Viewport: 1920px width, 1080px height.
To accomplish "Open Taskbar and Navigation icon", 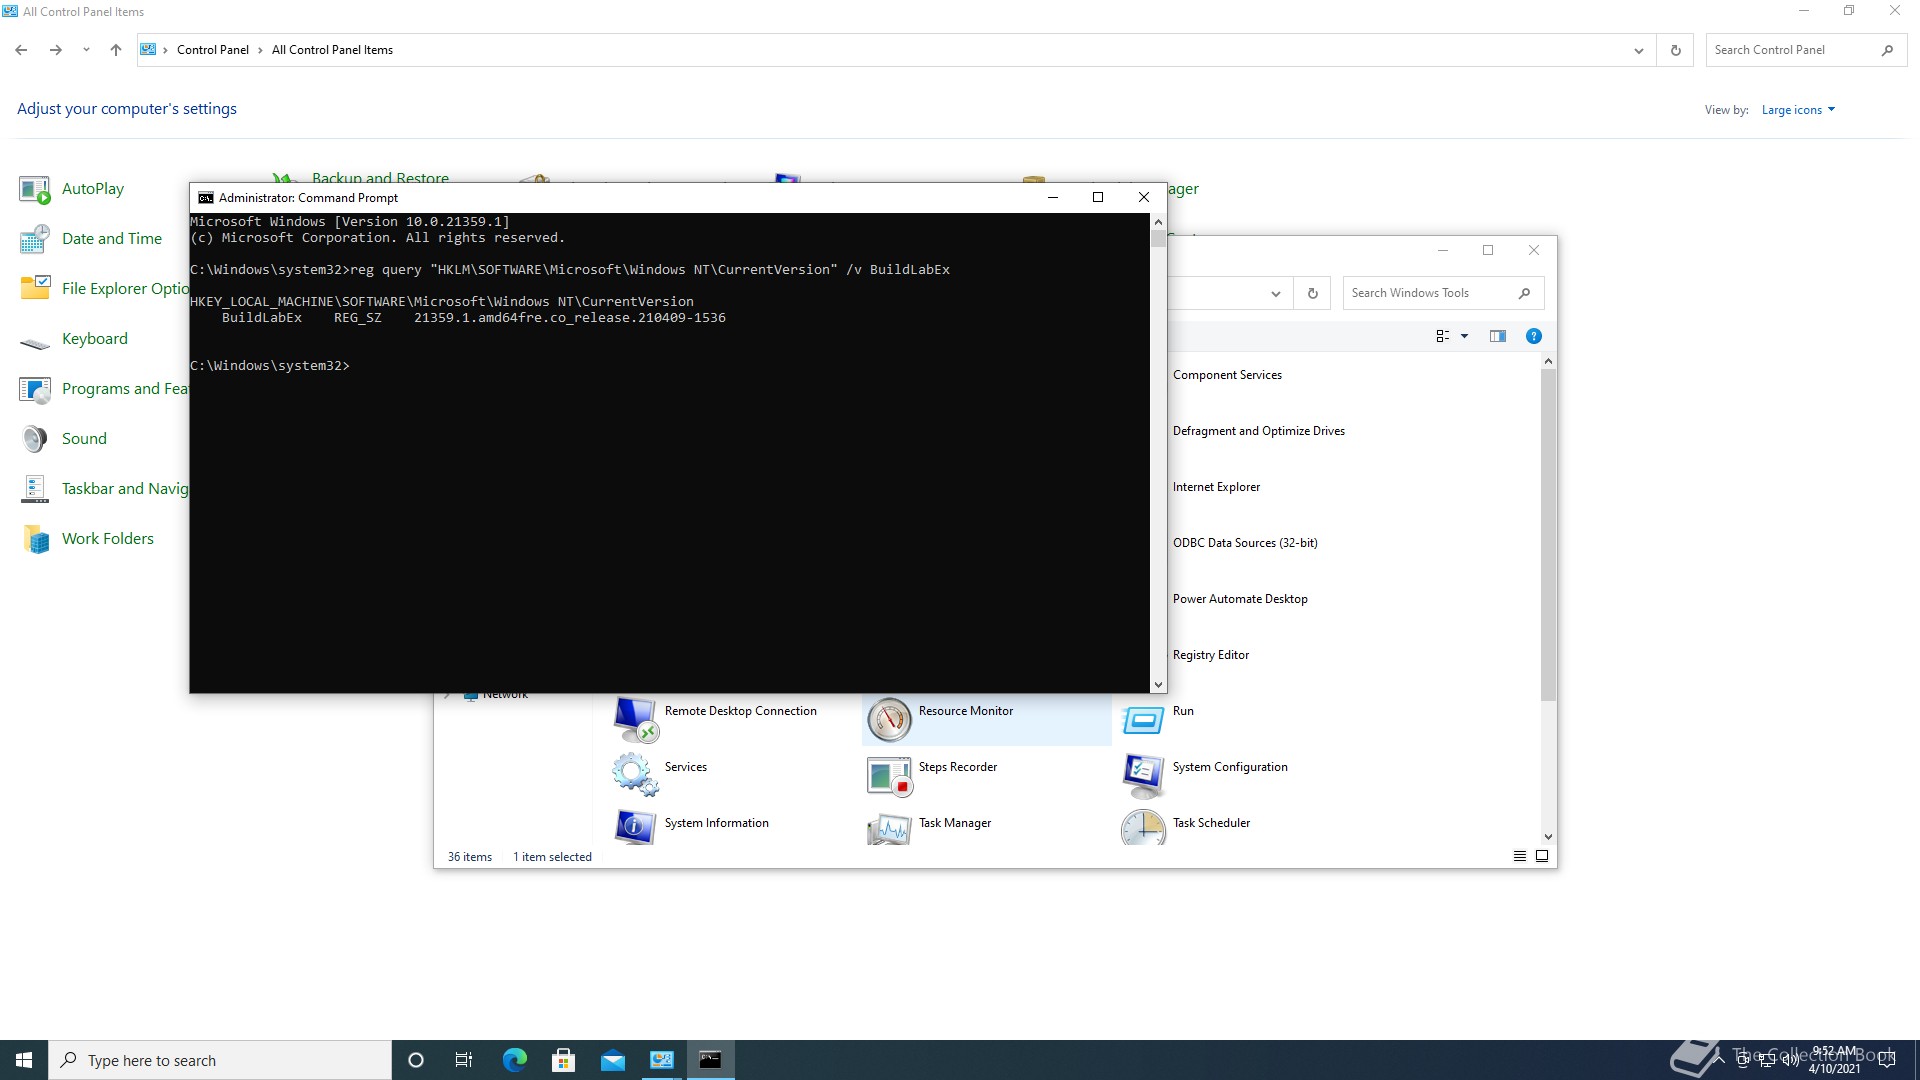I will (35, 489).
